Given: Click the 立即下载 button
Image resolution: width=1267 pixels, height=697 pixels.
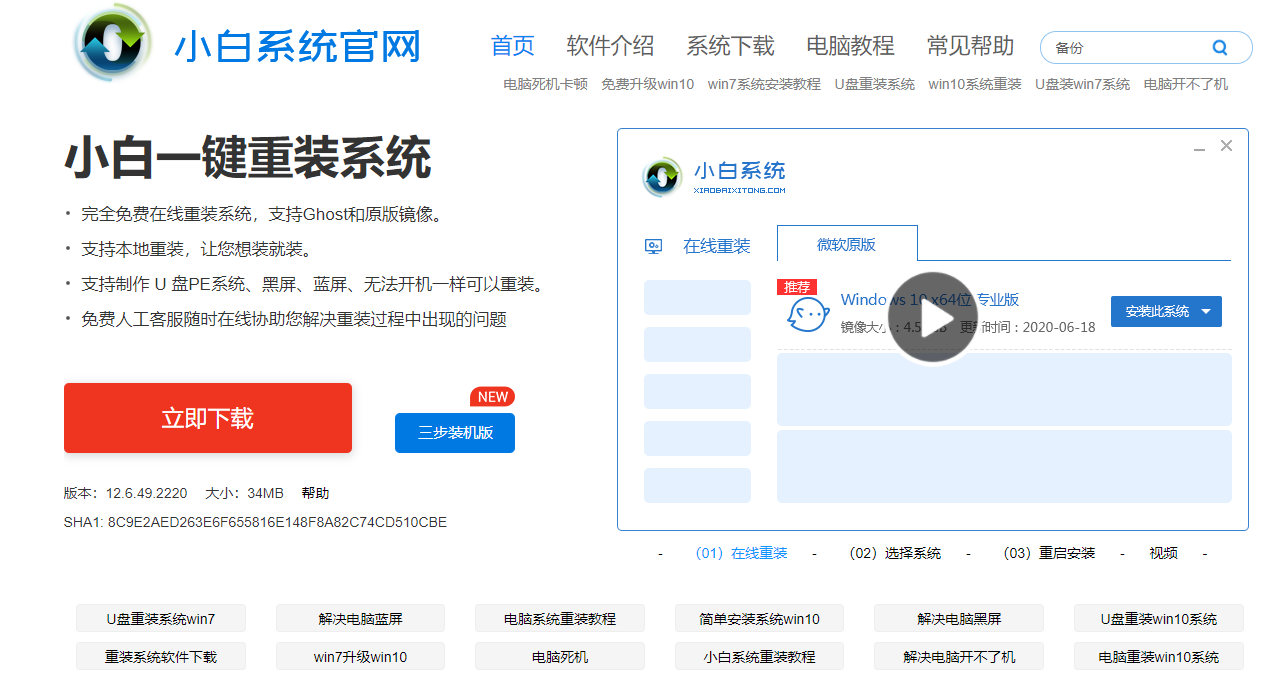Looking at the screenshot, I should 208,418.
